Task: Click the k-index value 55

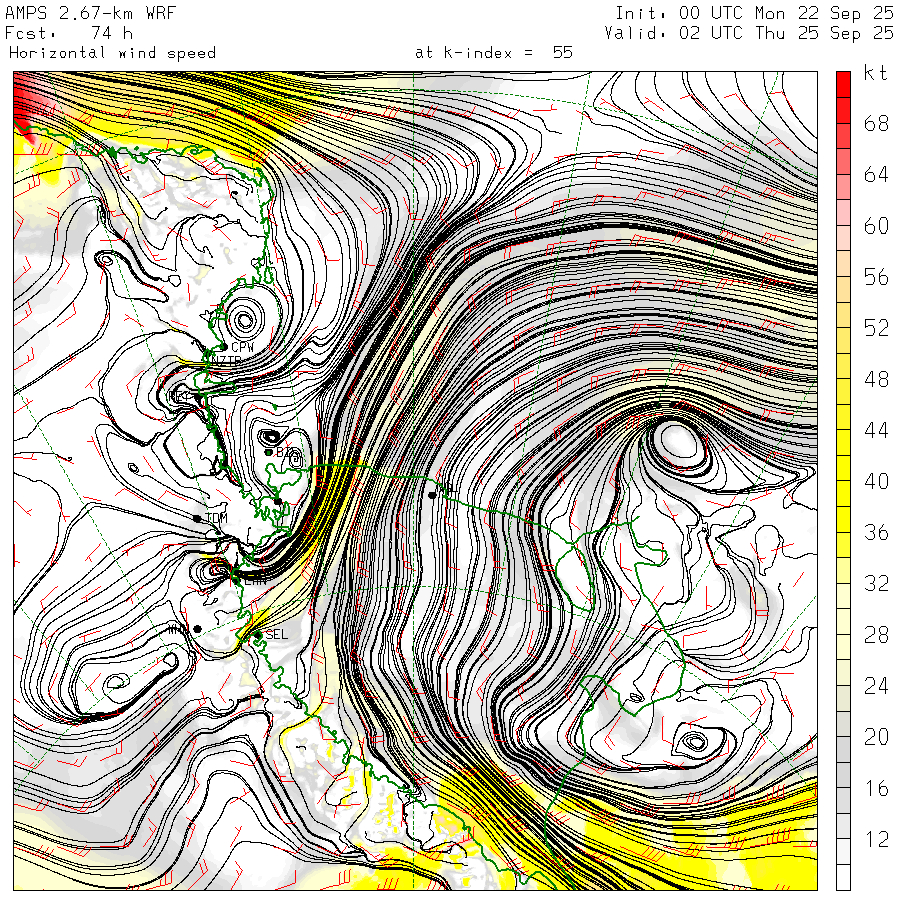Action: click(562, 53)
